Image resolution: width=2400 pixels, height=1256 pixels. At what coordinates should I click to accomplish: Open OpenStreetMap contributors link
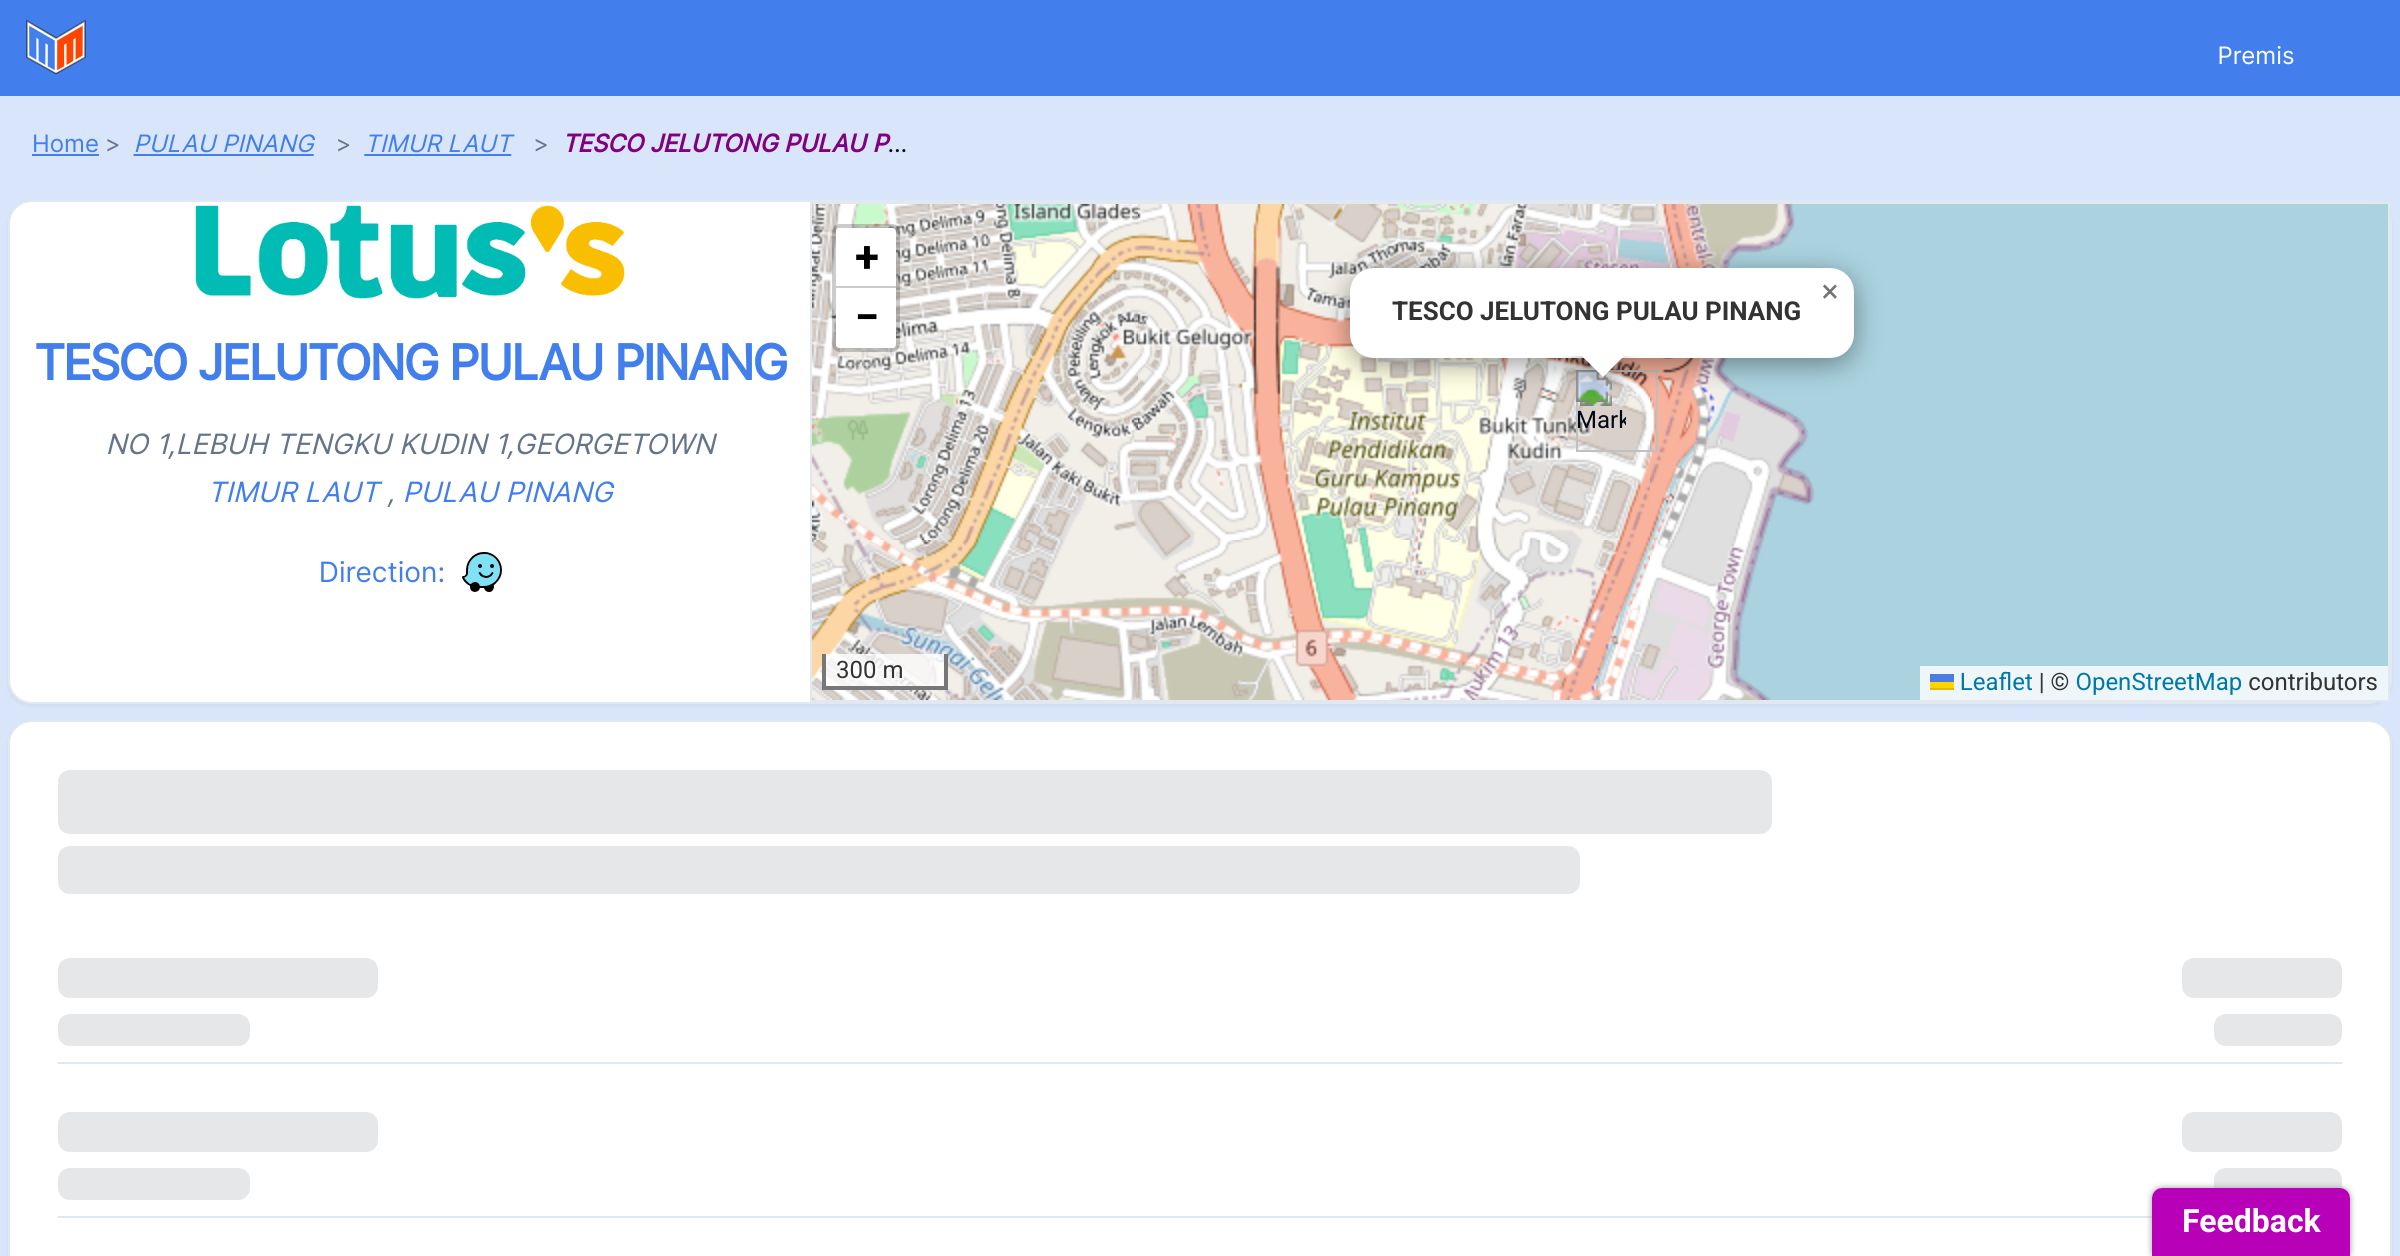tap(2158, 682)
